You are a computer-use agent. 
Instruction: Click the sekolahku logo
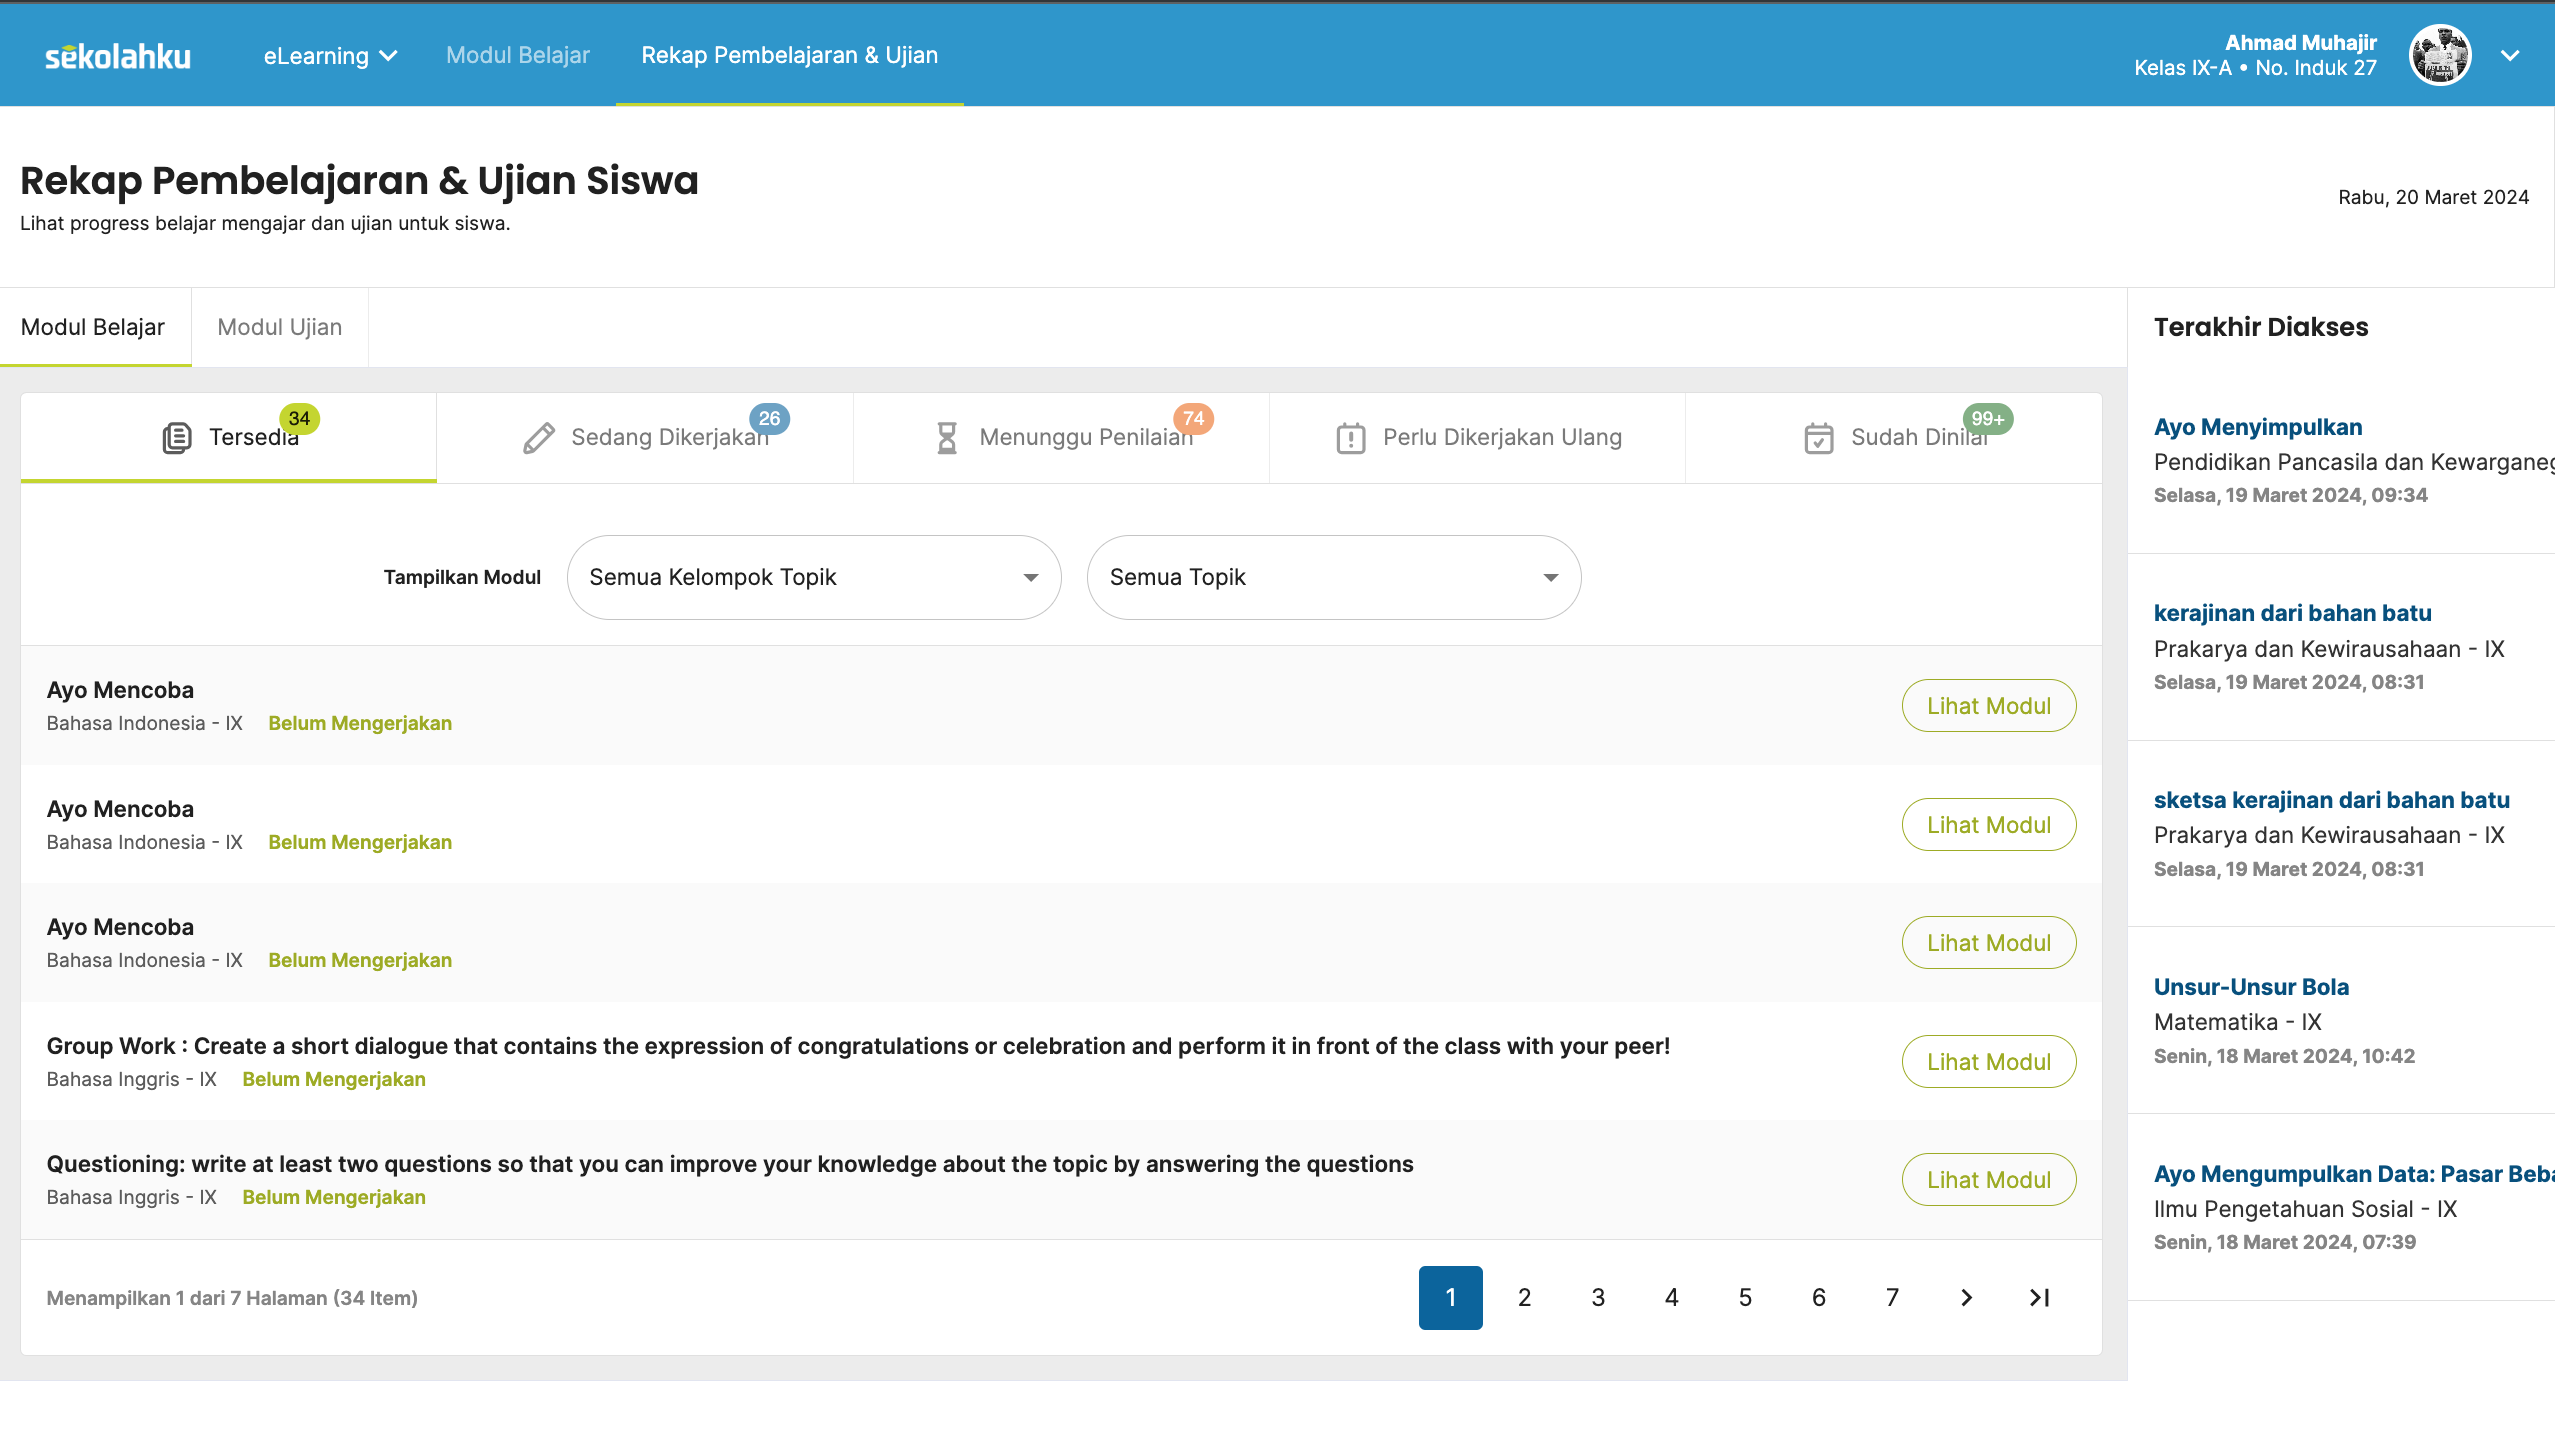click(x=118, y=56)
